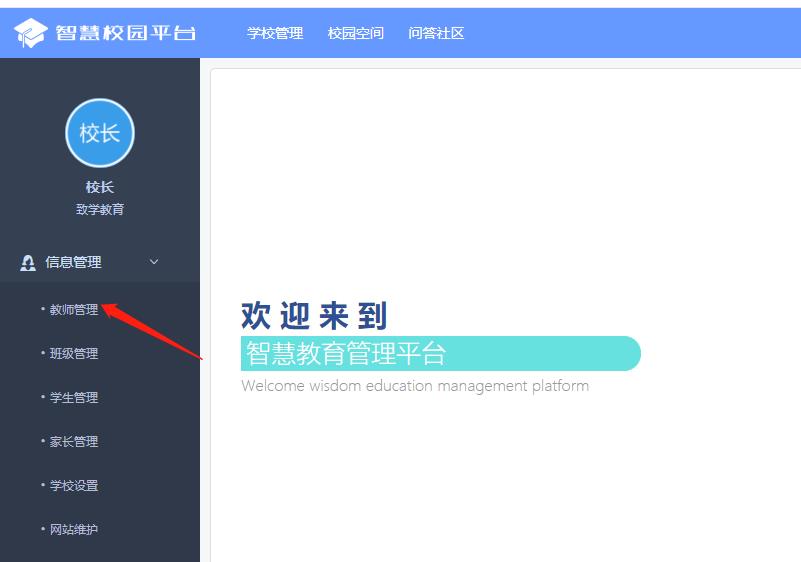Click the graduation cap logo icon
Screen dimensions: 801x562
coord(31,33)
